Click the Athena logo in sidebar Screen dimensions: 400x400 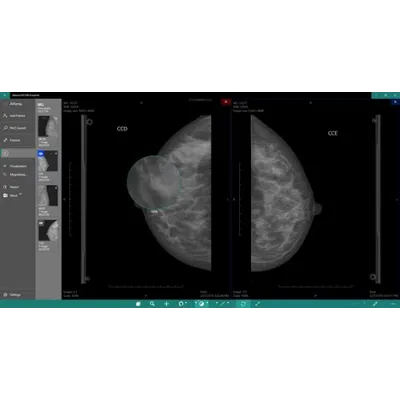(x=16, y=104)
